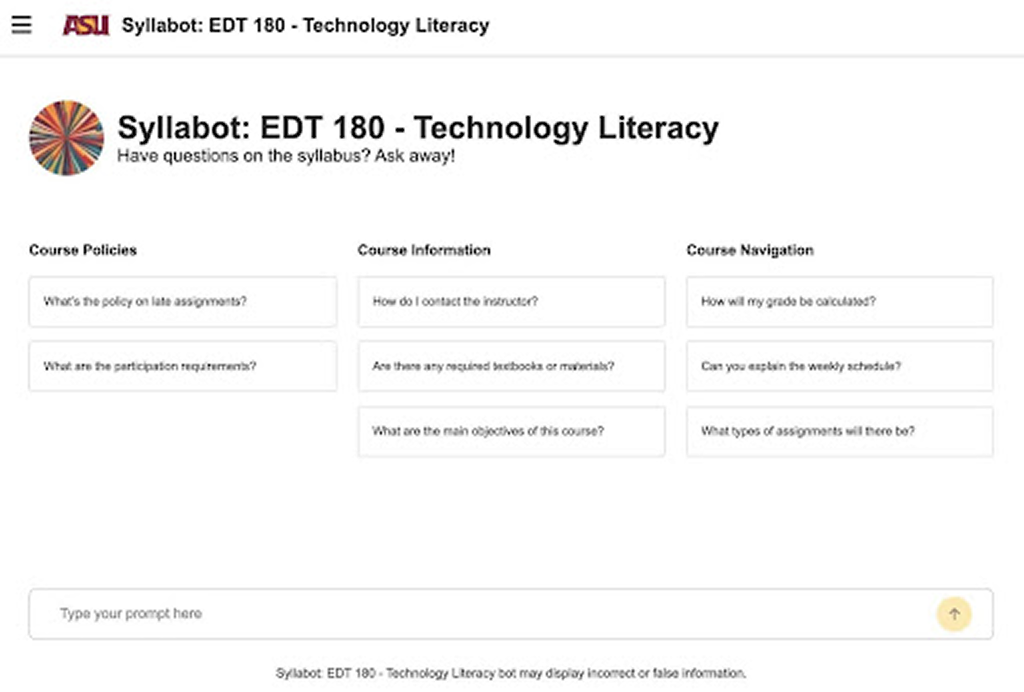This screenshot has width=1024, height=692.
Task: Click the Course Policies section heading
Action: coord(83,250)
